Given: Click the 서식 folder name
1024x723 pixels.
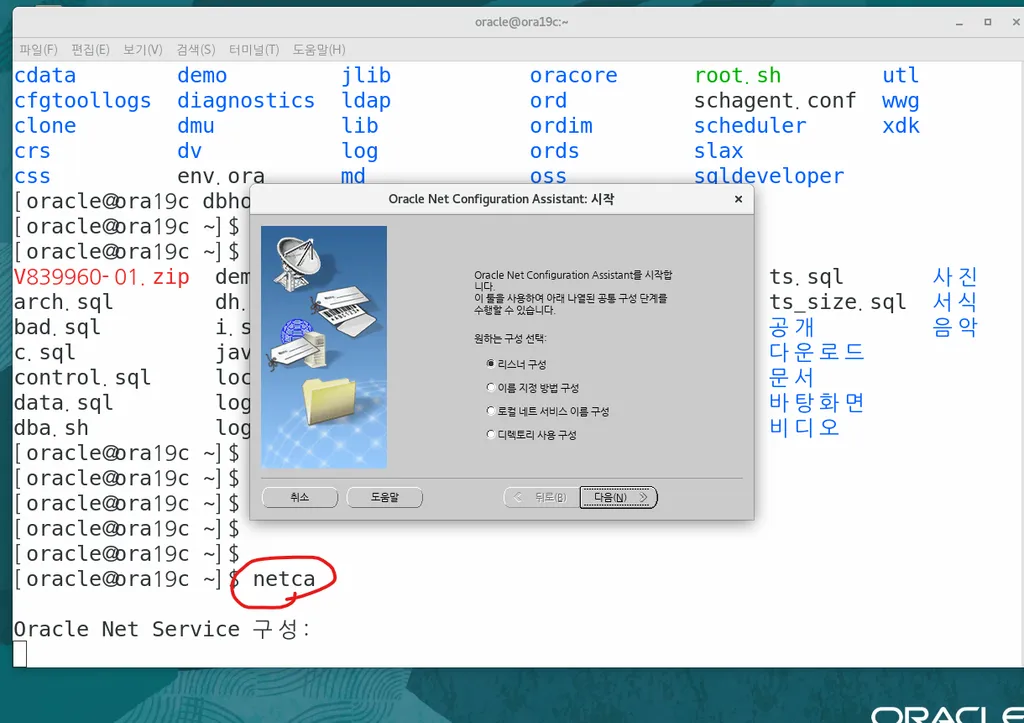Looking at the screenshot, I should click(x=955, y=302).
